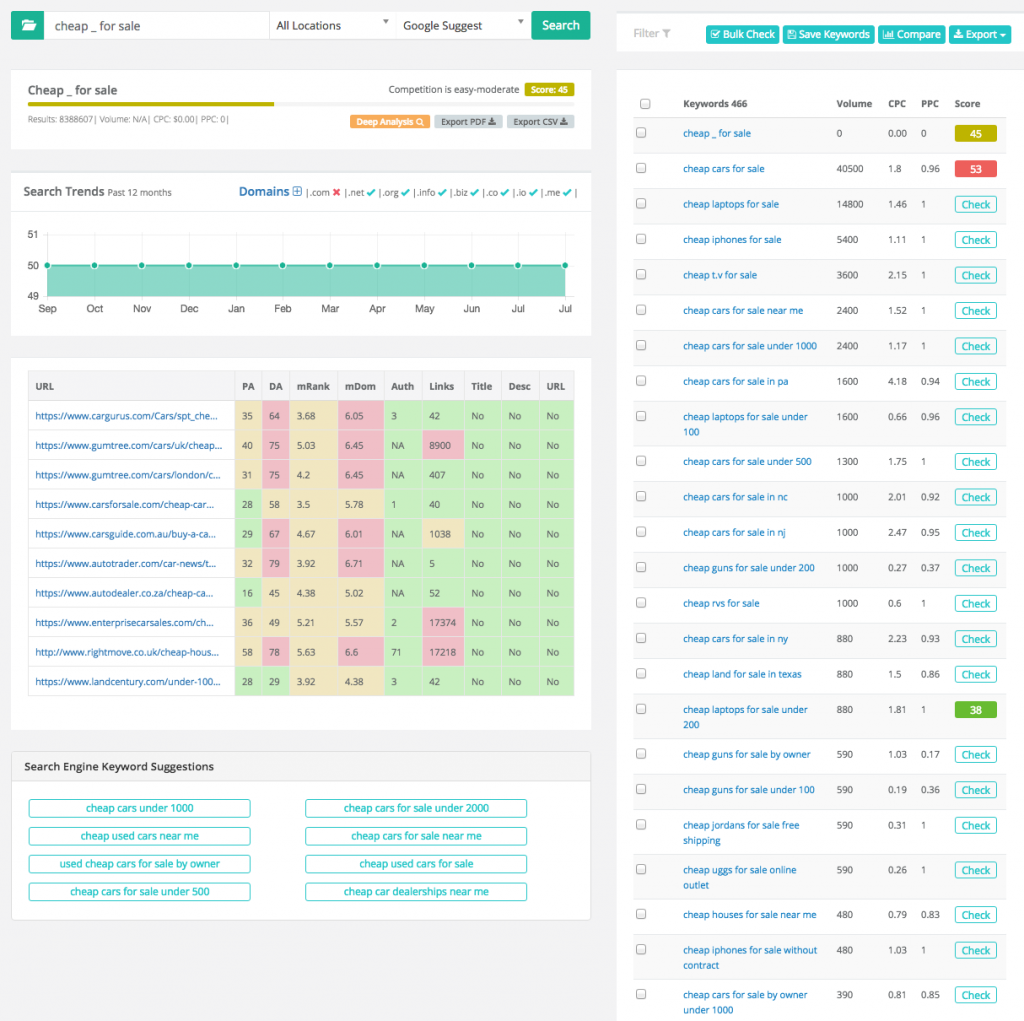Screen dimensions: 1024x1021
Task: Click the .info available checkmark
Action: click(442, 193)
